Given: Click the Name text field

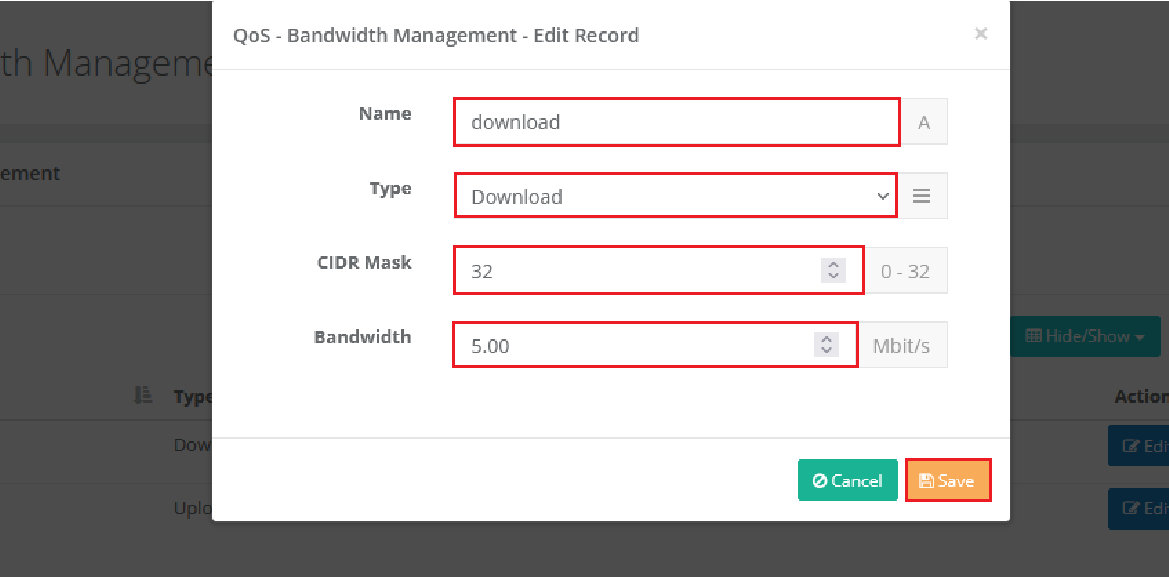Looking at the screenshot, I should tap(676, 122).
